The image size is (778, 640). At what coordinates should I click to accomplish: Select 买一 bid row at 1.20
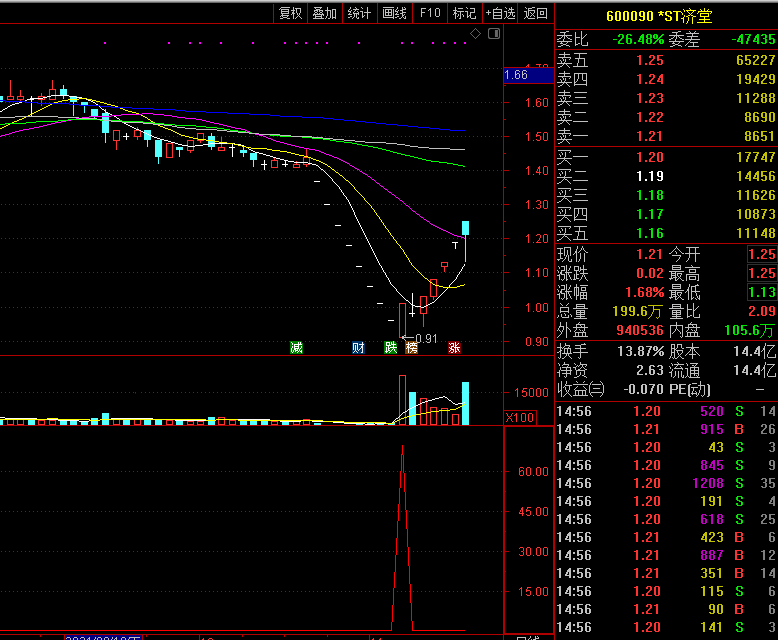(x=666, y=157)
